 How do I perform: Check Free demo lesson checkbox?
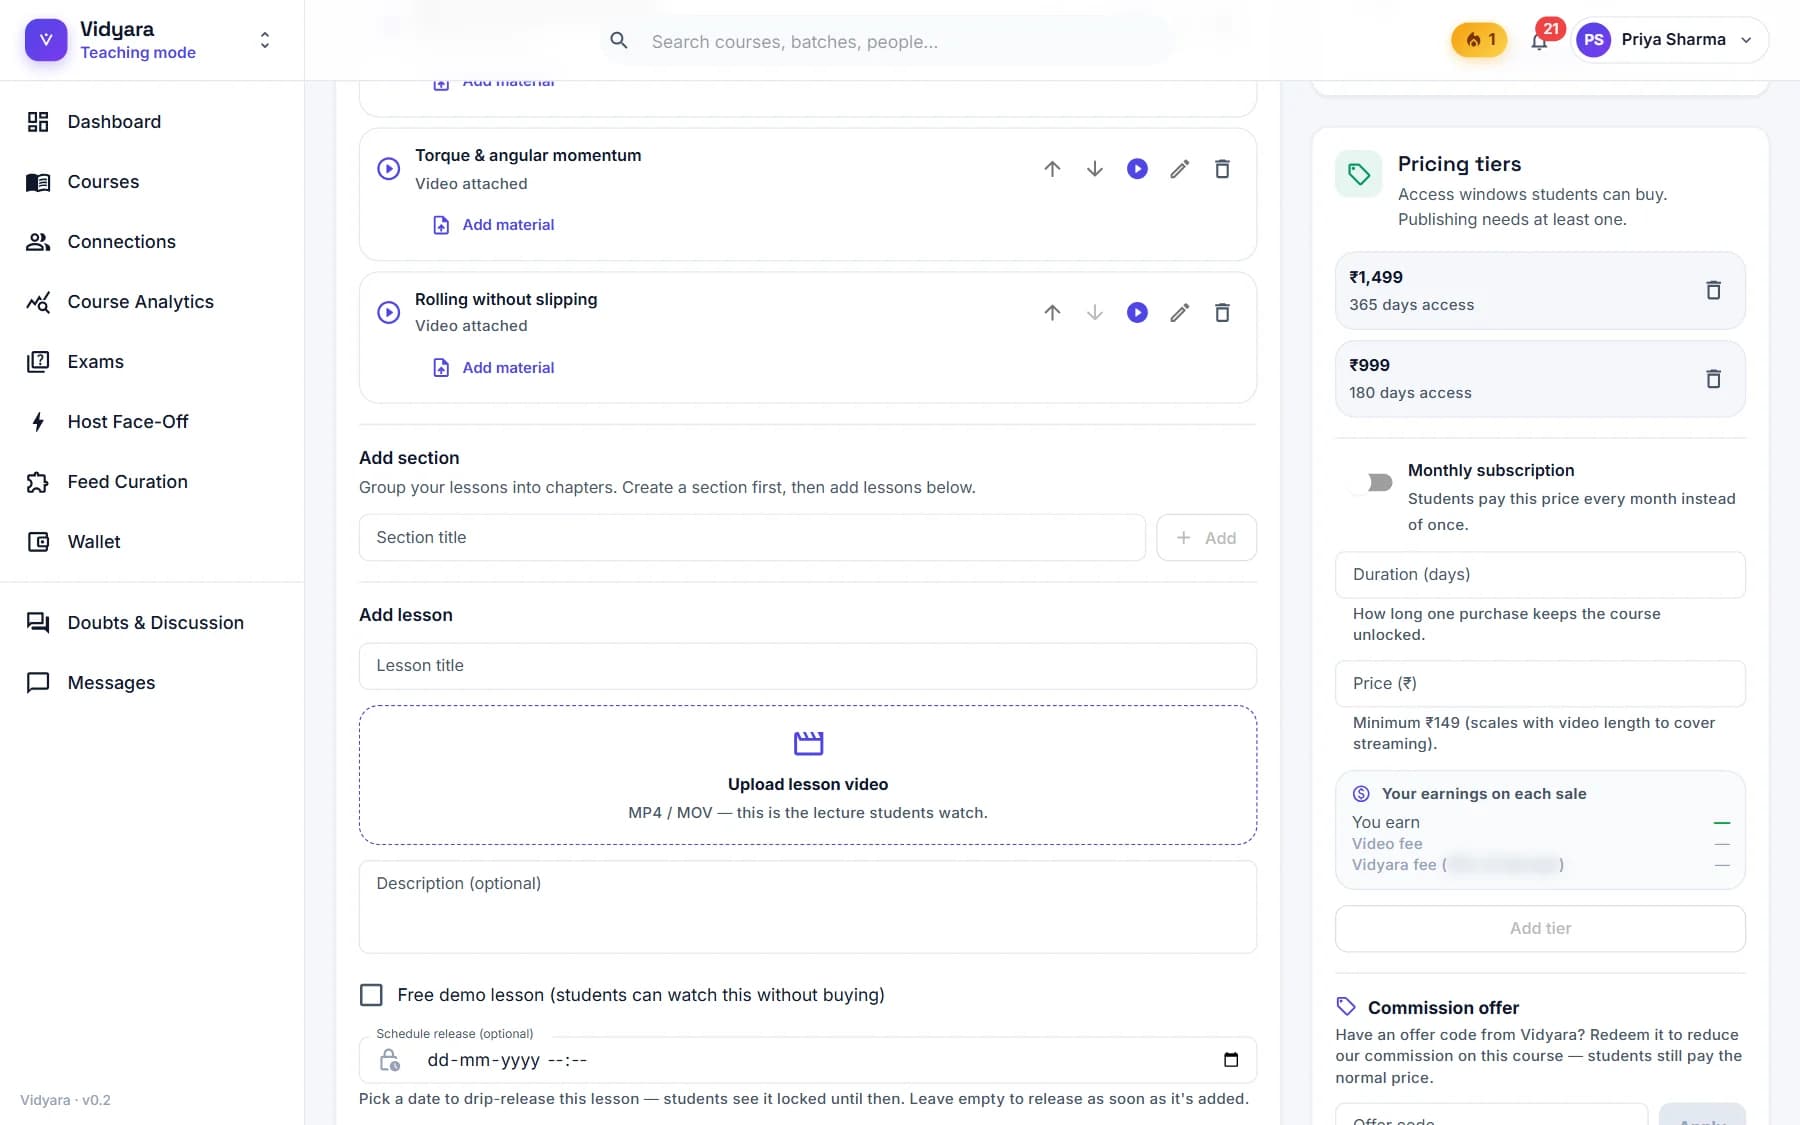tap(371, 995)
